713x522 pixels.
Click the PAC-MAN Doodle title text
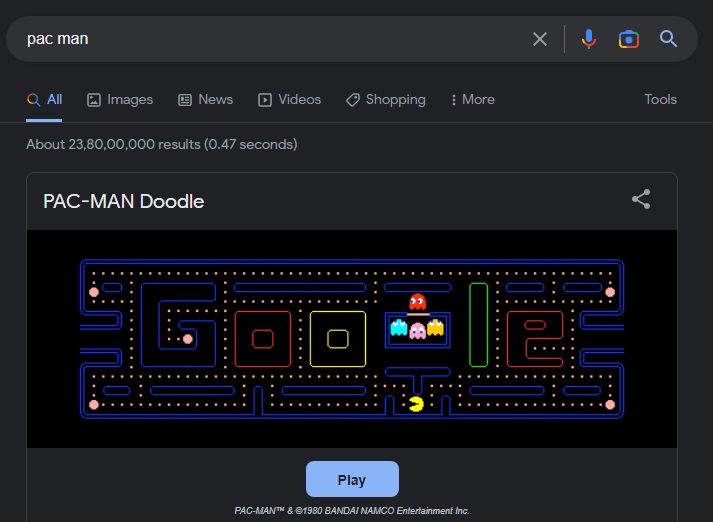[124, 201]
